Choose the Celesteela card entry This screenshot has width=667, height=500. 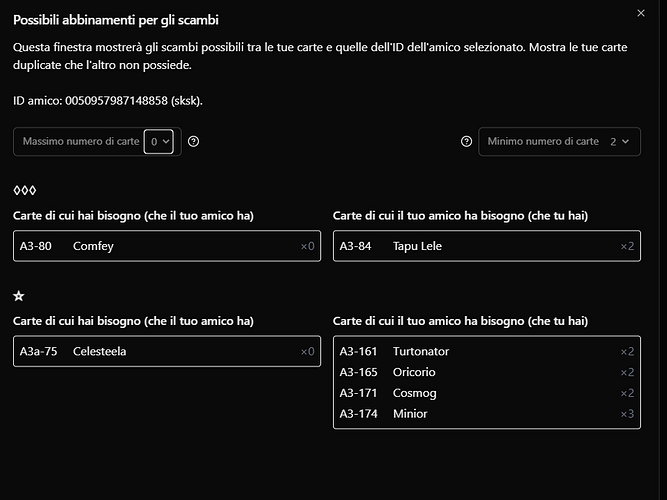coord(166,351)
